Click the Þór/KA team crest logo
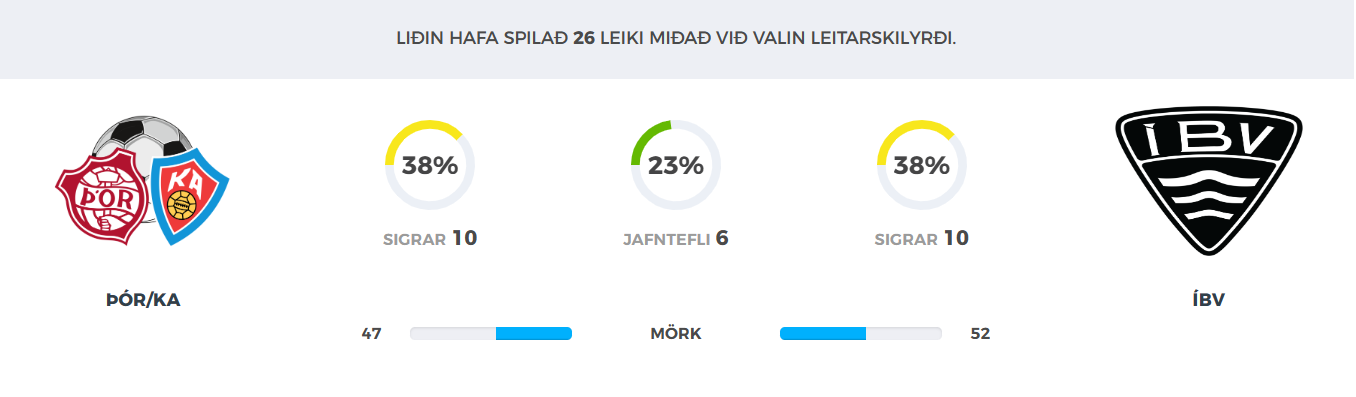The image size is (1356, 397). (142, 185)
